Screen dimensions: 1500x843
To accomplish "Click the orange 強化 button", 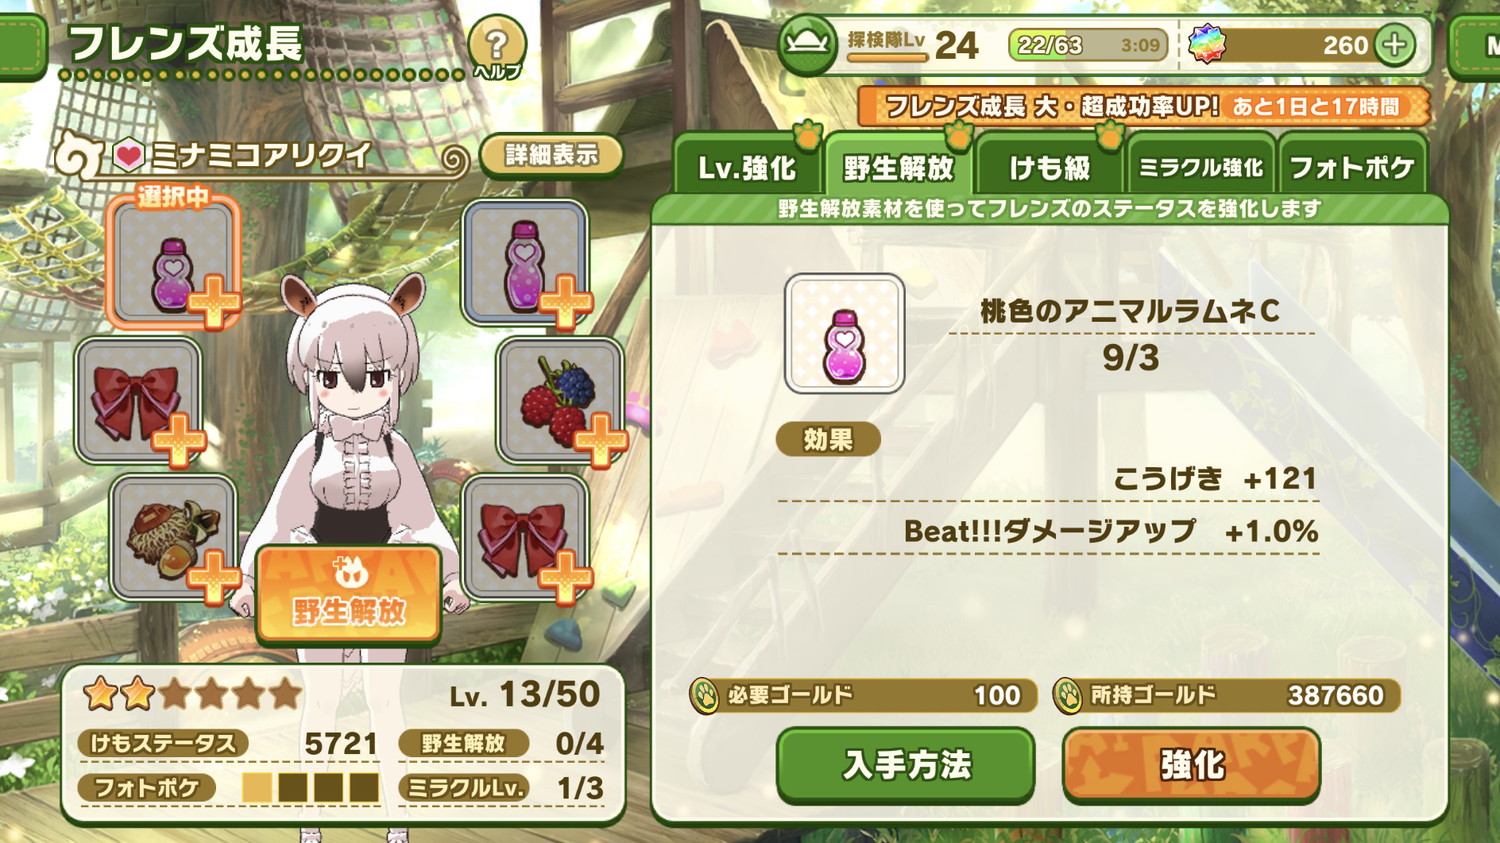I will (x=1191, y=765).
